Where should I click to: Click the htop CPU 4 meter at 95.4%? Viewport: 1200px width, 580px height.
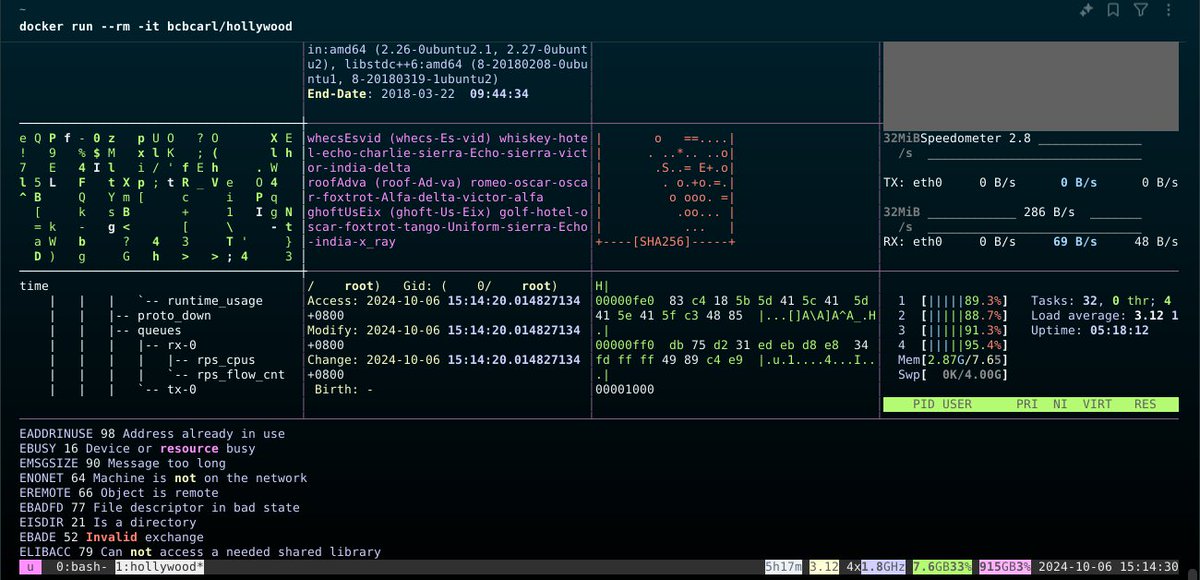[x=953, y=345]
